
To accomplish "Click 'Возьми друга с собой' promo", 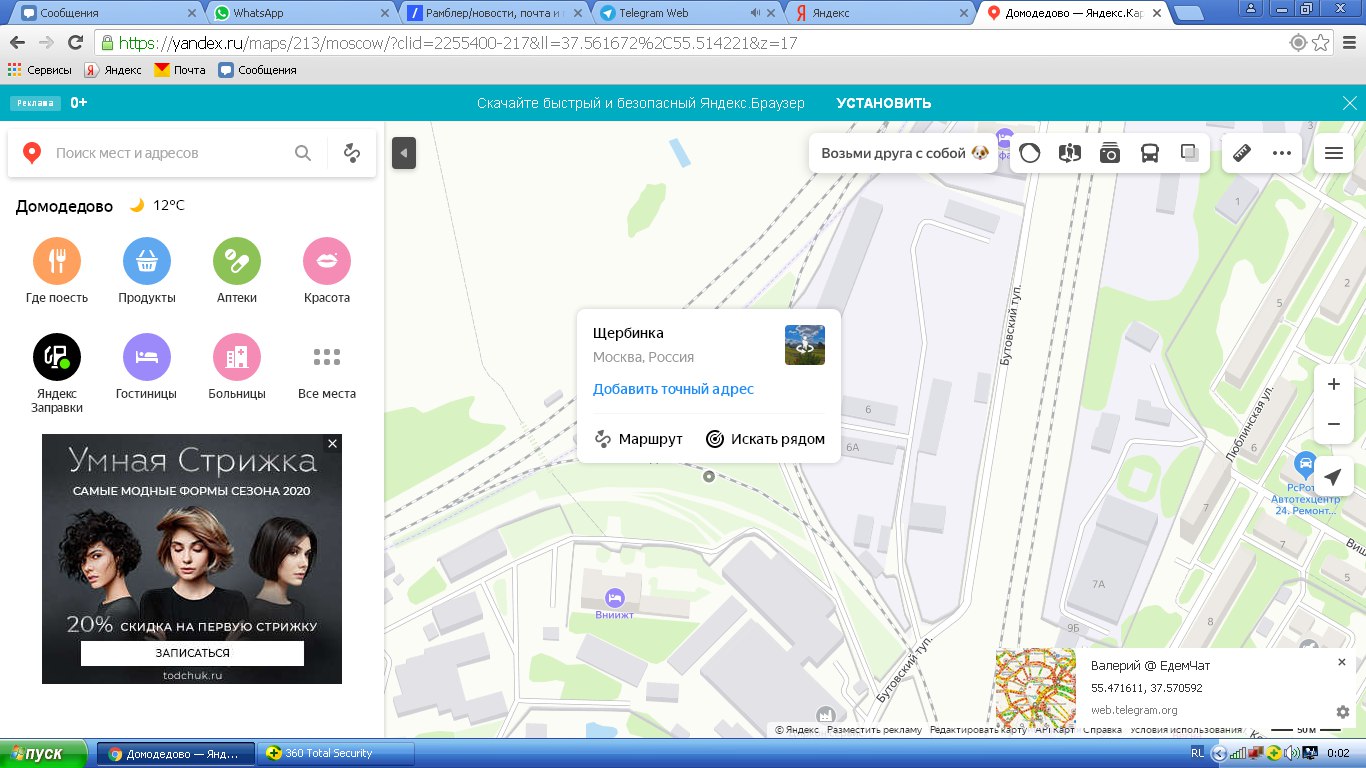I will [904, 153].
